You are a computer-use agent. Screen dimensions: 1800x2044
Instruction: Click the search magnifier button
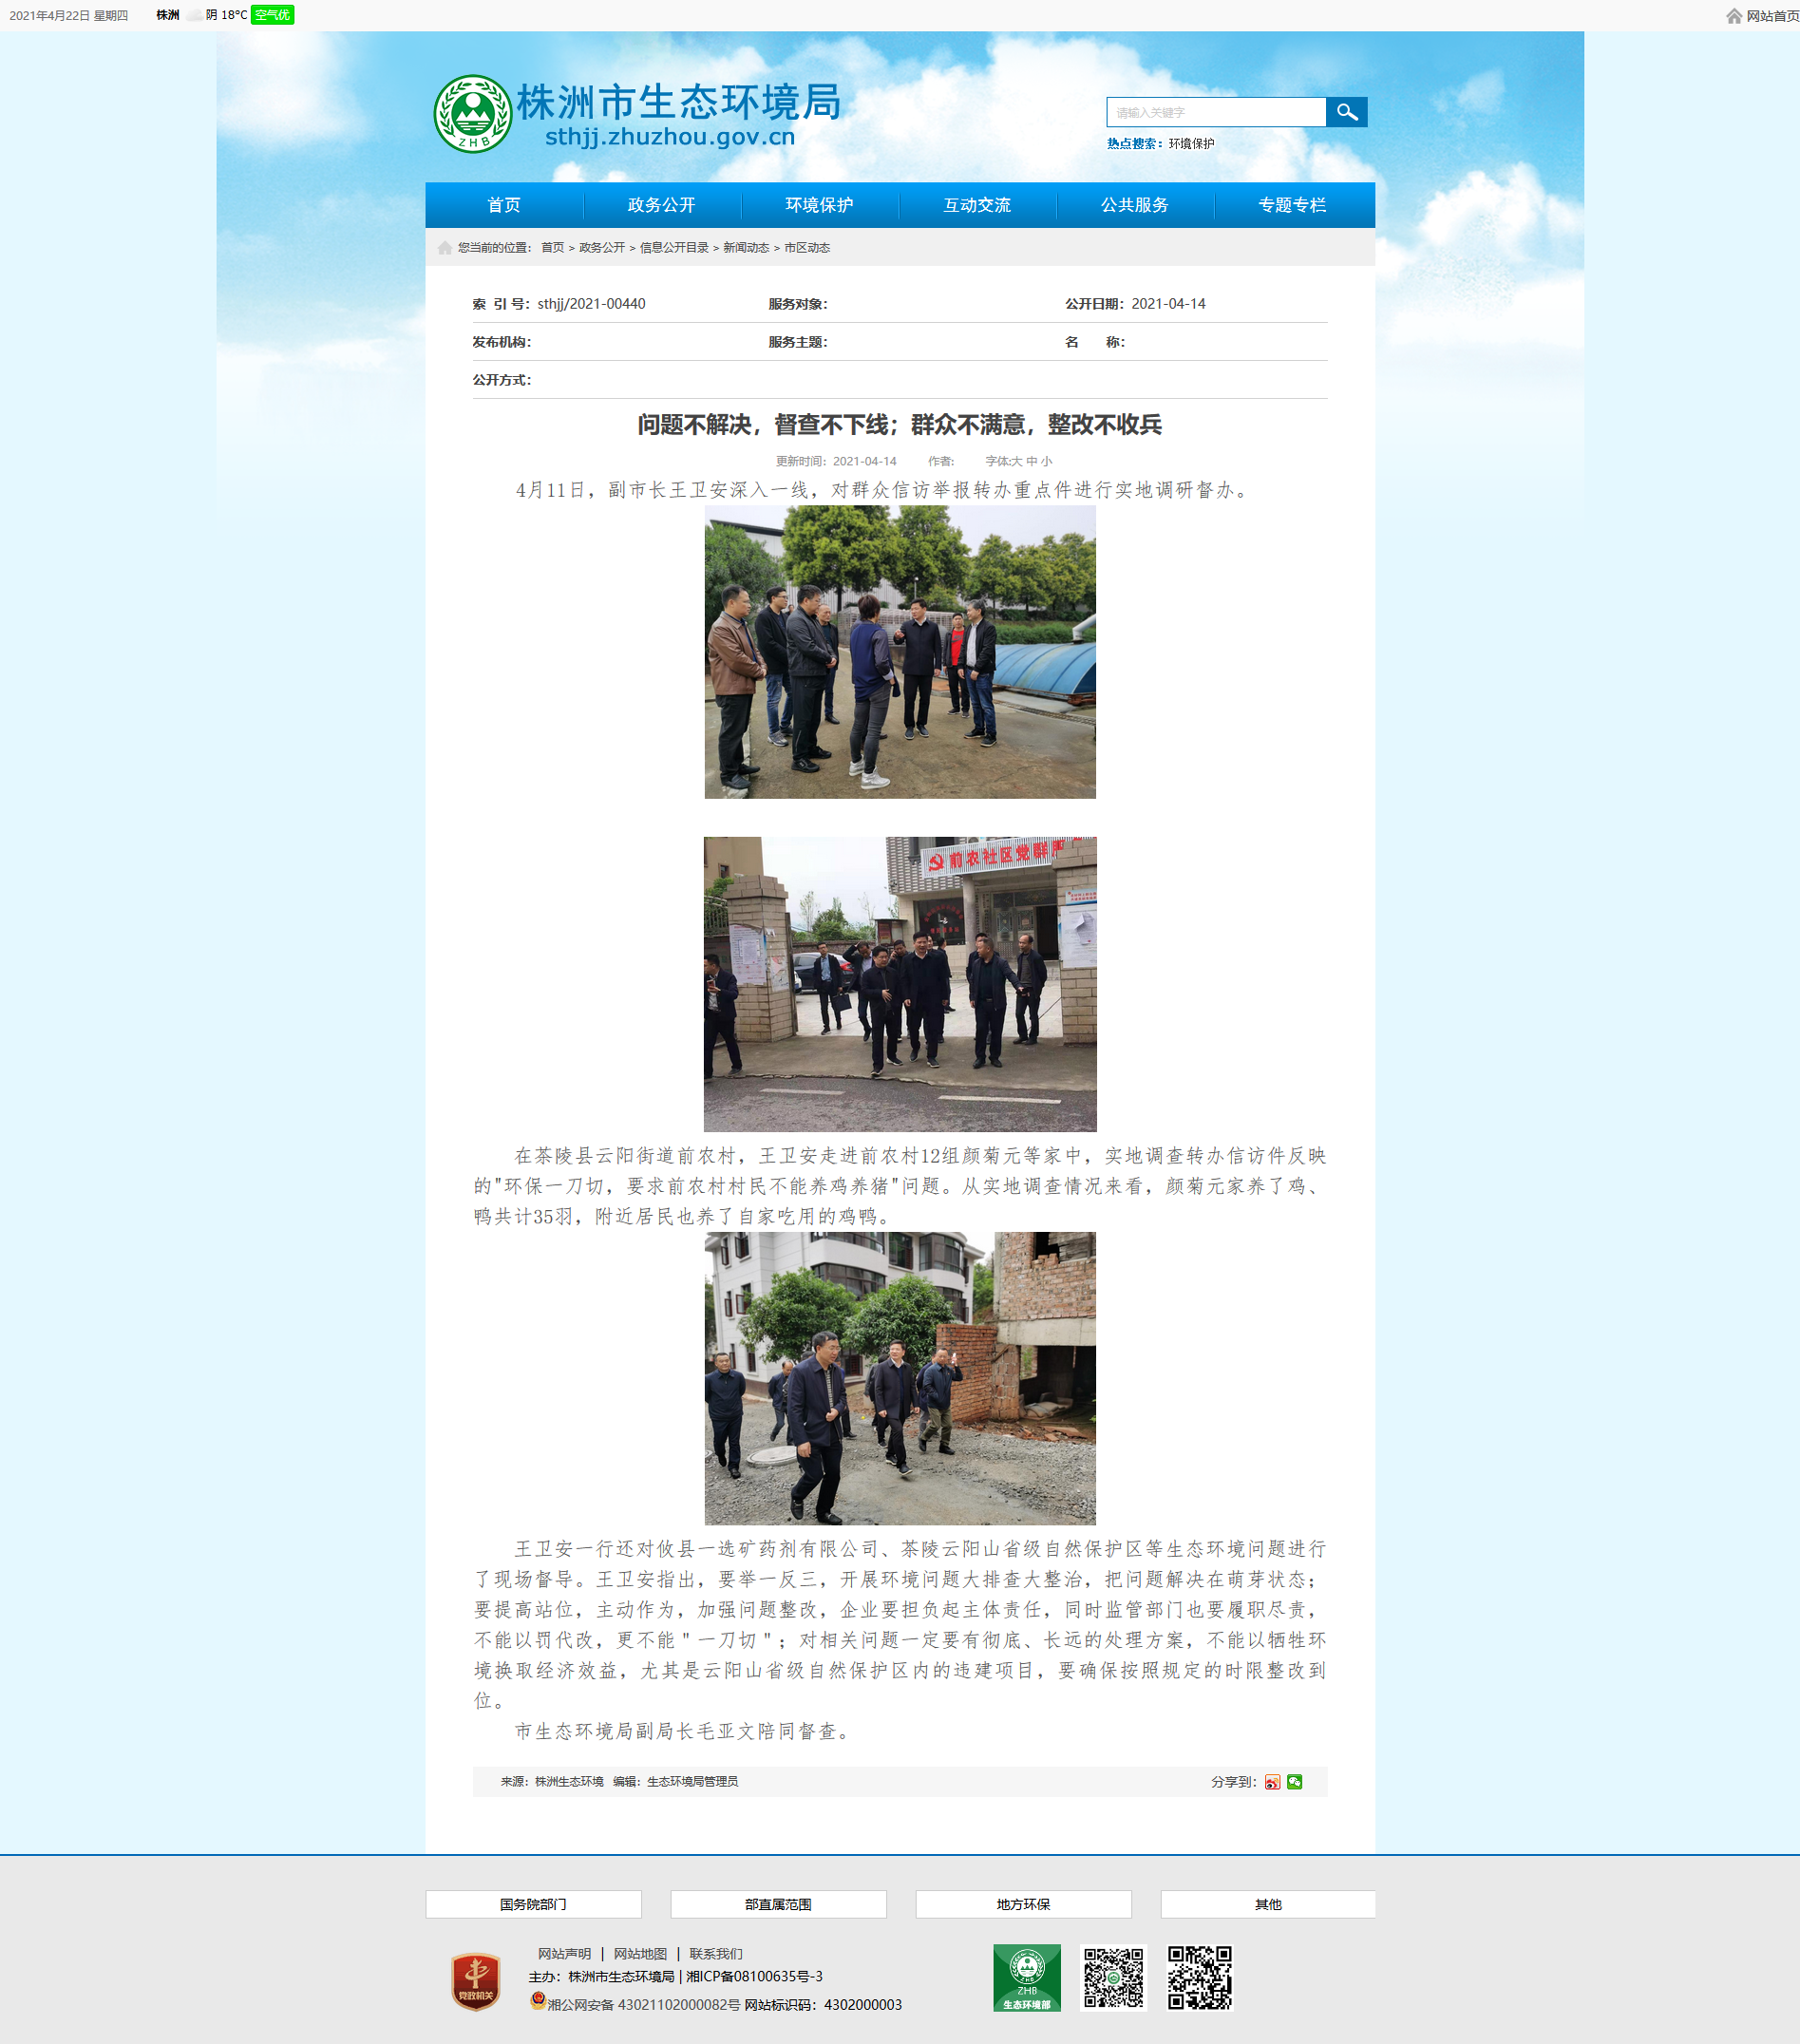click(1346, 112)
